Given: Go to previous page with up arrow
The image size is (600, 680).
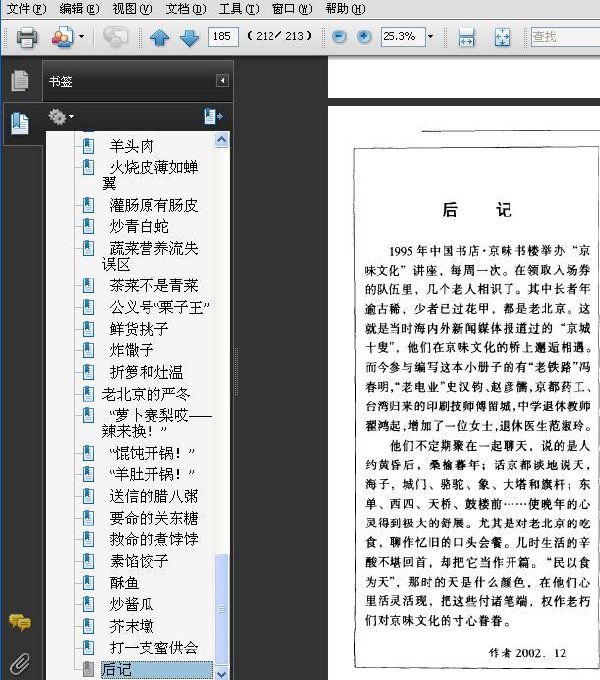Looking at the screenshot, I should (x=160, y=37).
